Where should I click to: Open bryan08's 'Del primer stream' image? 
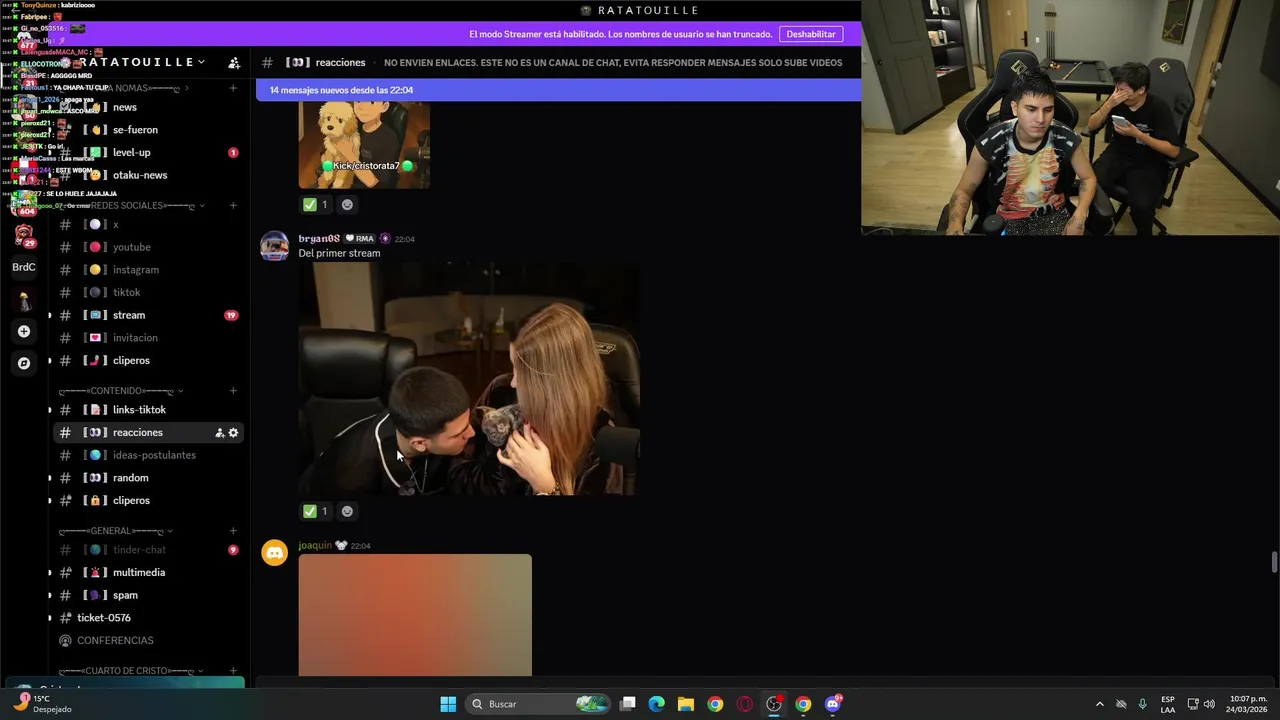(469, 379)
